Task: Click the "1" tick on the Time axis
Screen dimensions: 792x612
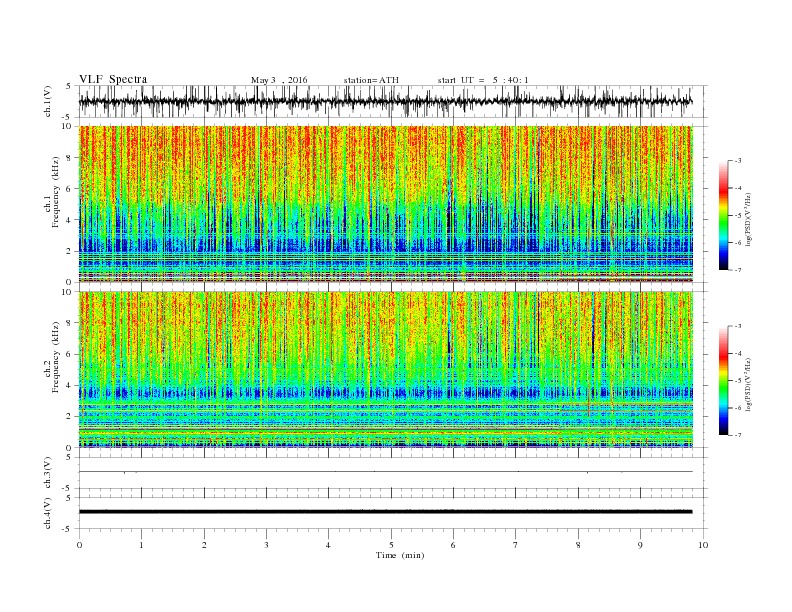Action: (141, 545)
